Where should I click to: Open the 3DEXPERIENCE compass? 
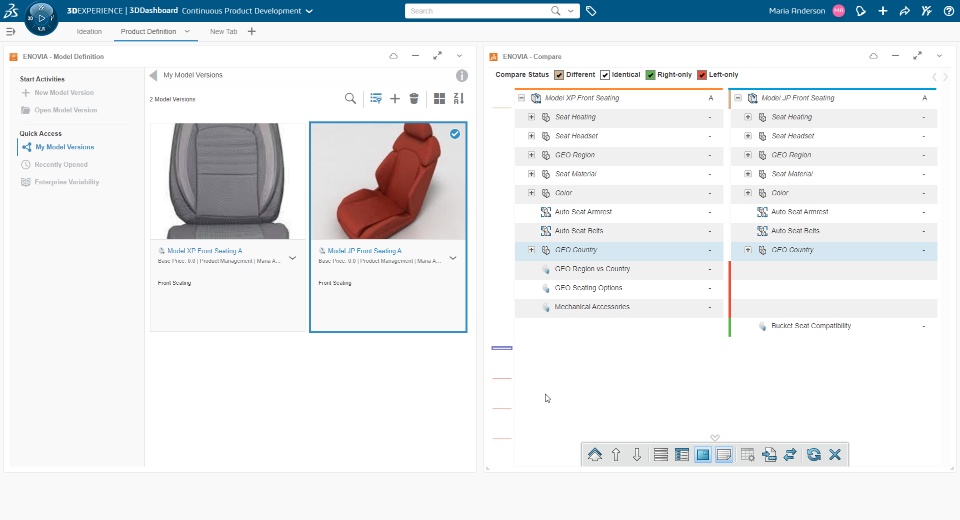(41, 18)
